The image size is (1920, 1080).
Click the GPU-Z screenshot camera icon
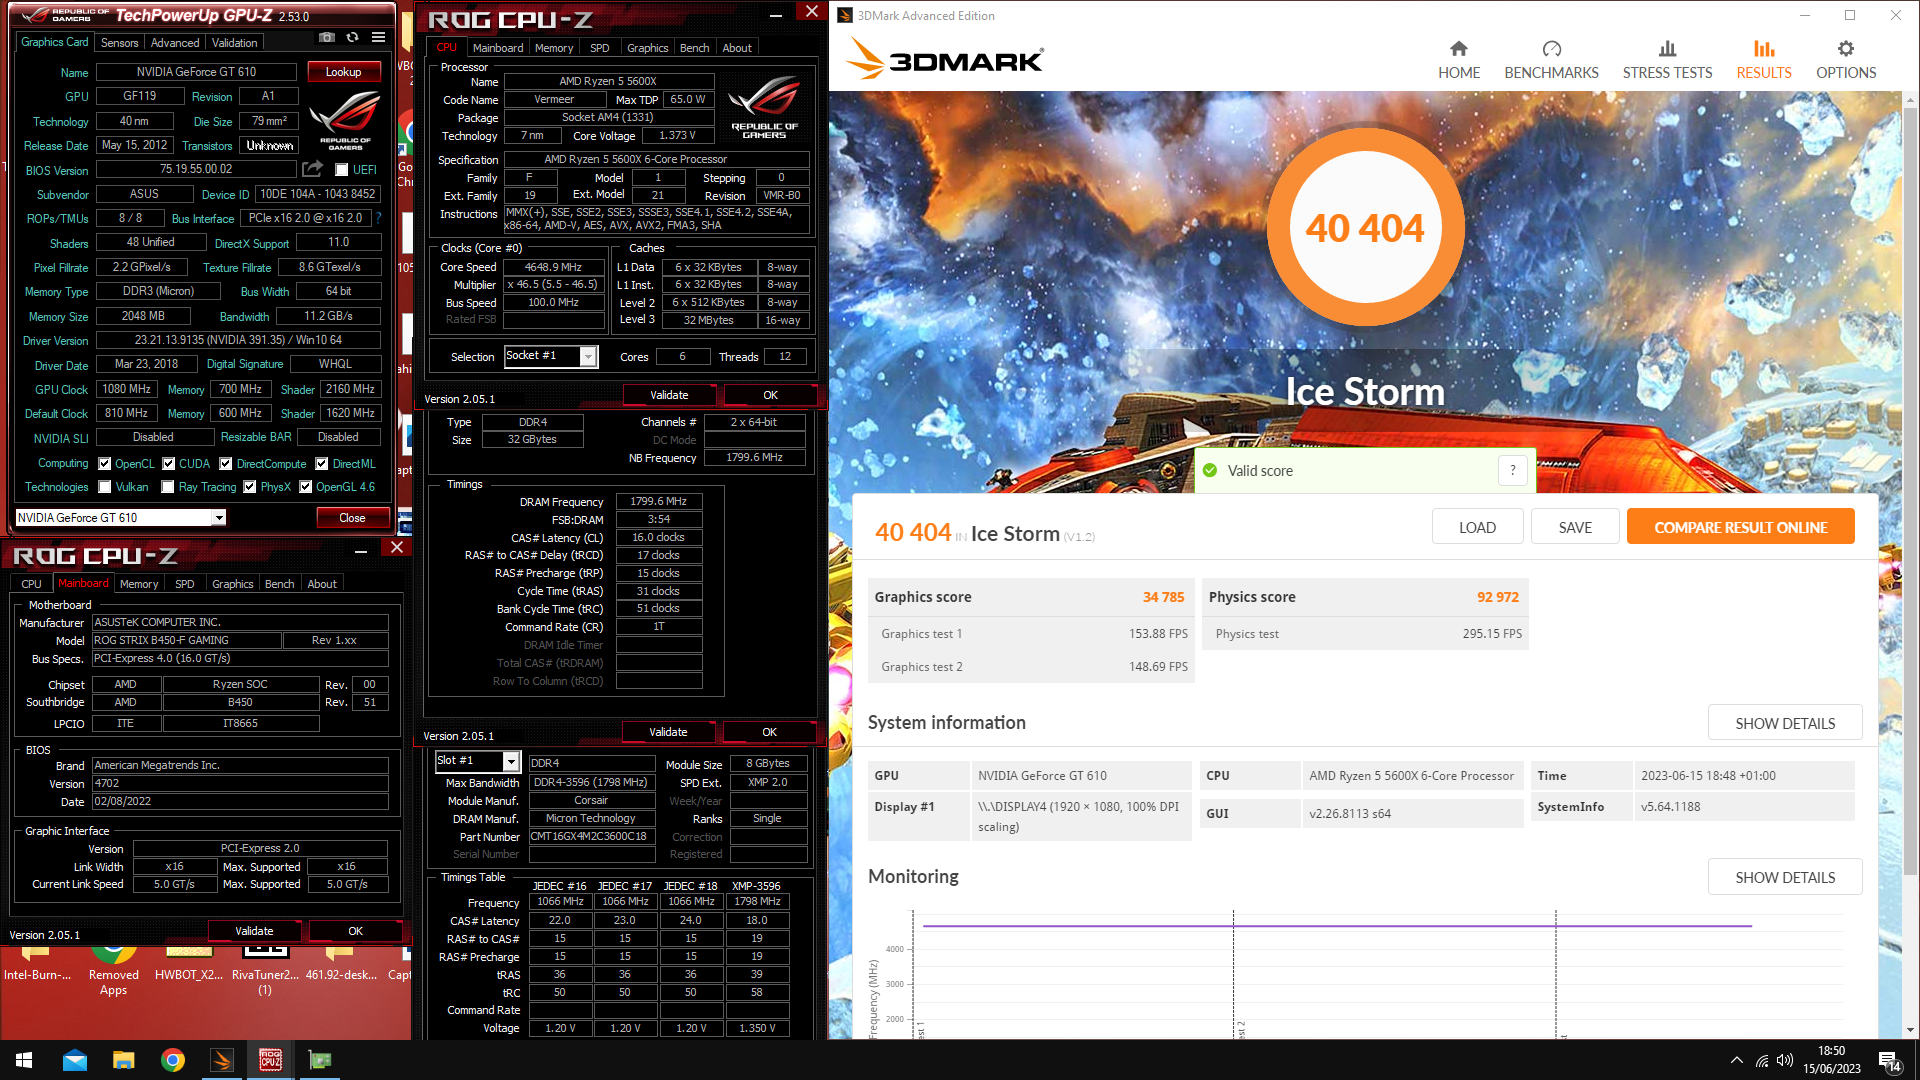click(327, 38)
